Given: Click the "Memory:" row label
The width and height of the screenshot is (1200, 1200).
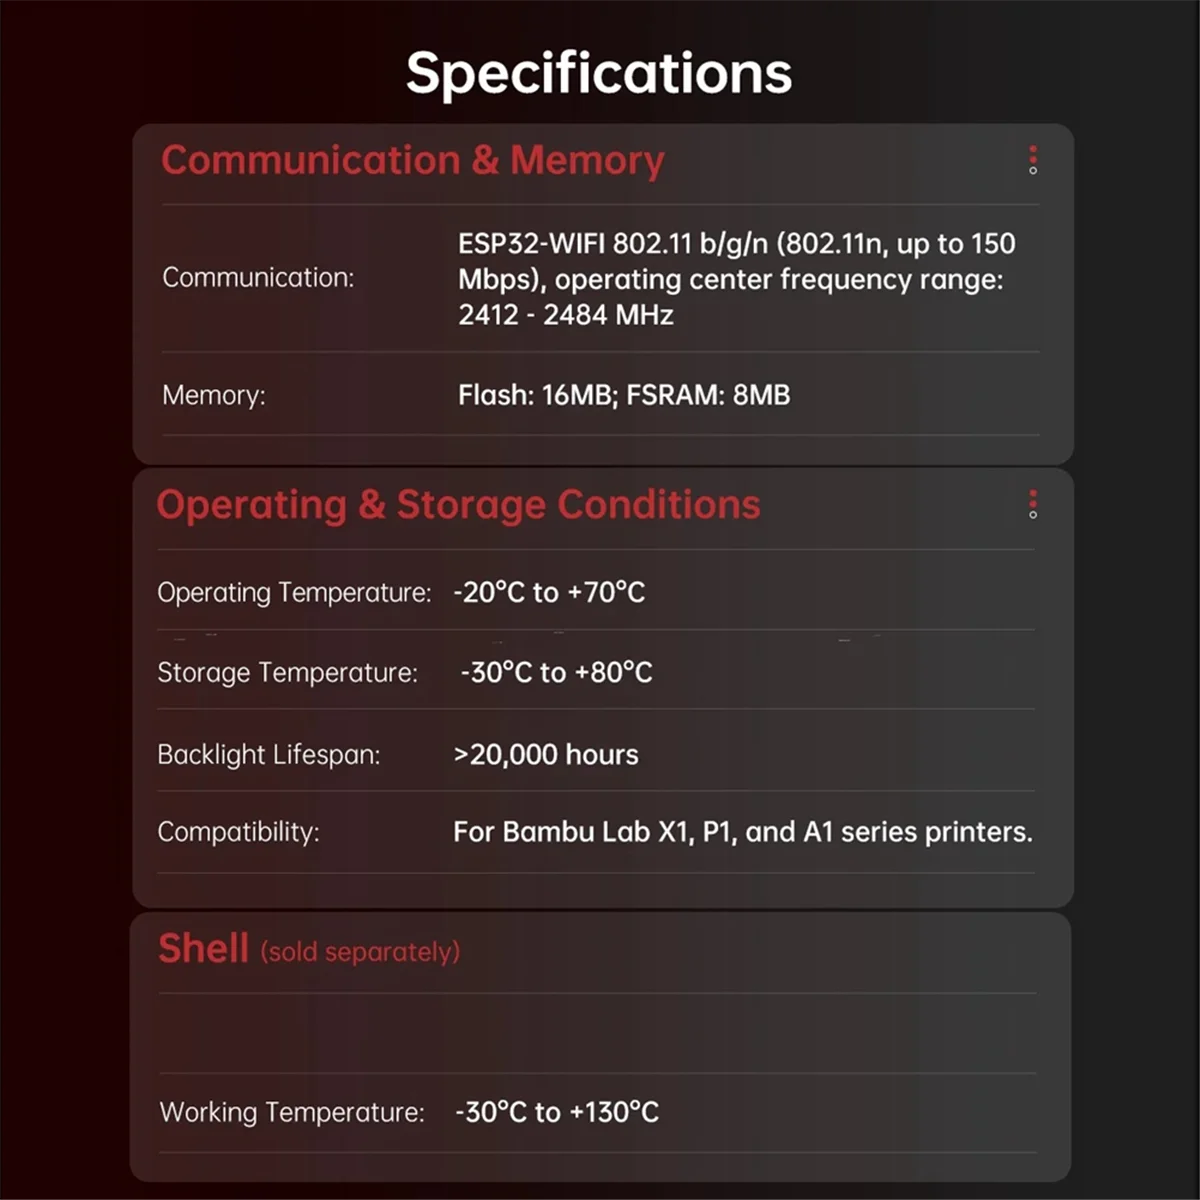Looking at the screenshot, I should point(214,395).
